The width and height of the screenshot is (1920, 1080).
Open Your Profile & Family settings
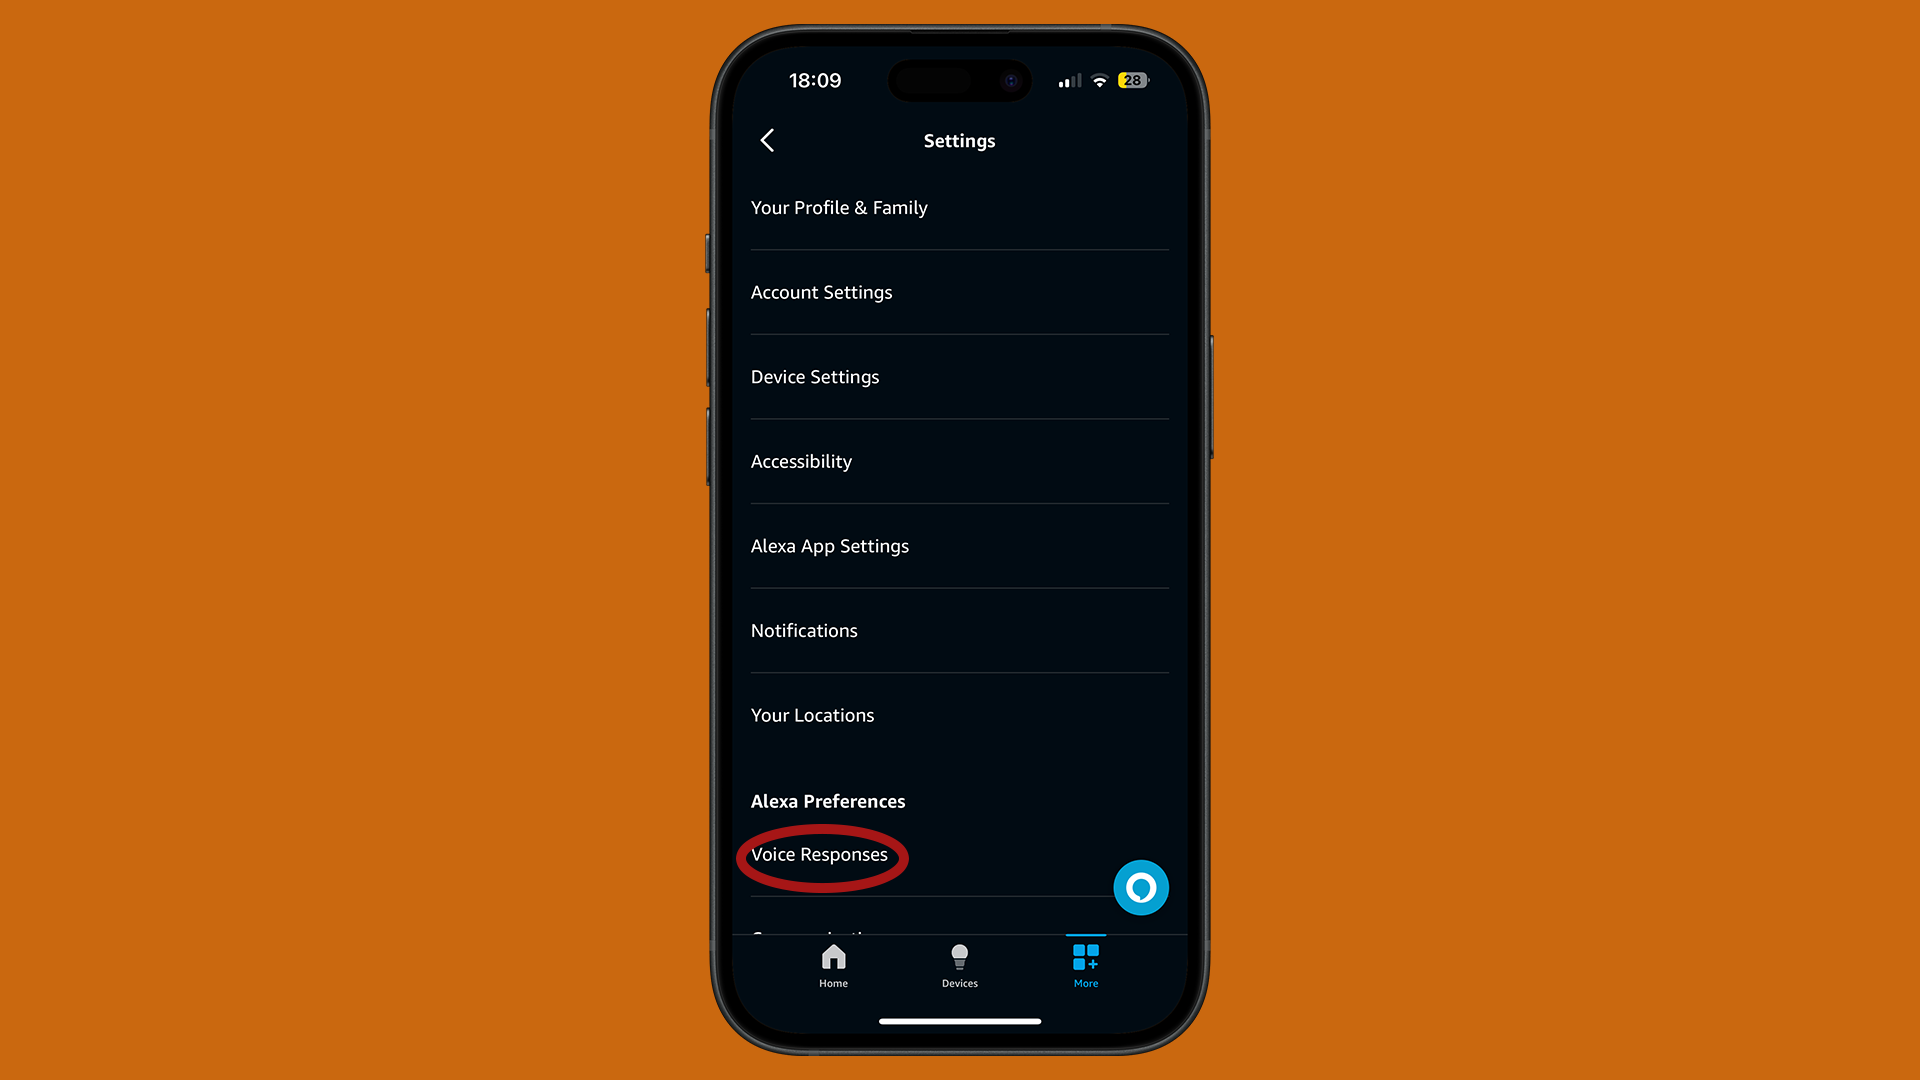point(839,207)
